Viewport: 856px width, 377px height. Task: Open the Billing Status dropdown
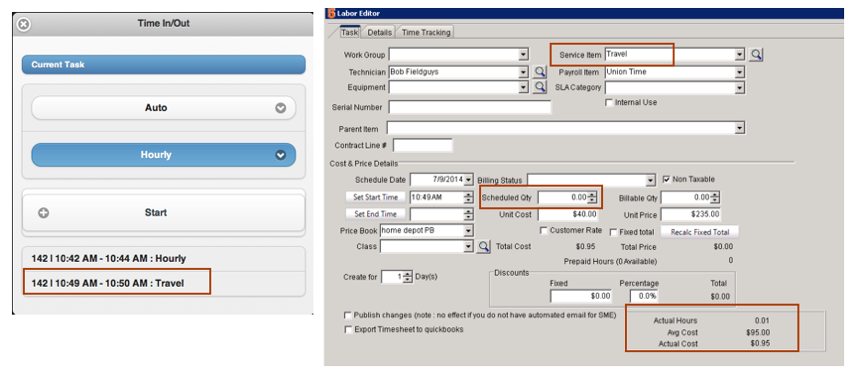tap(650, 181)
